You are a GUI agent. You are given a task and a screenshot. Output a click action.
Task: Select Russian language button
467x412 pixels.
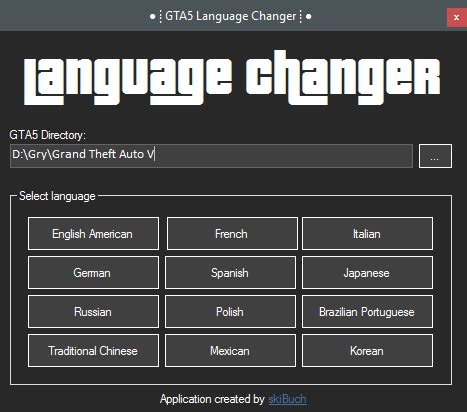tap(93, 311)
